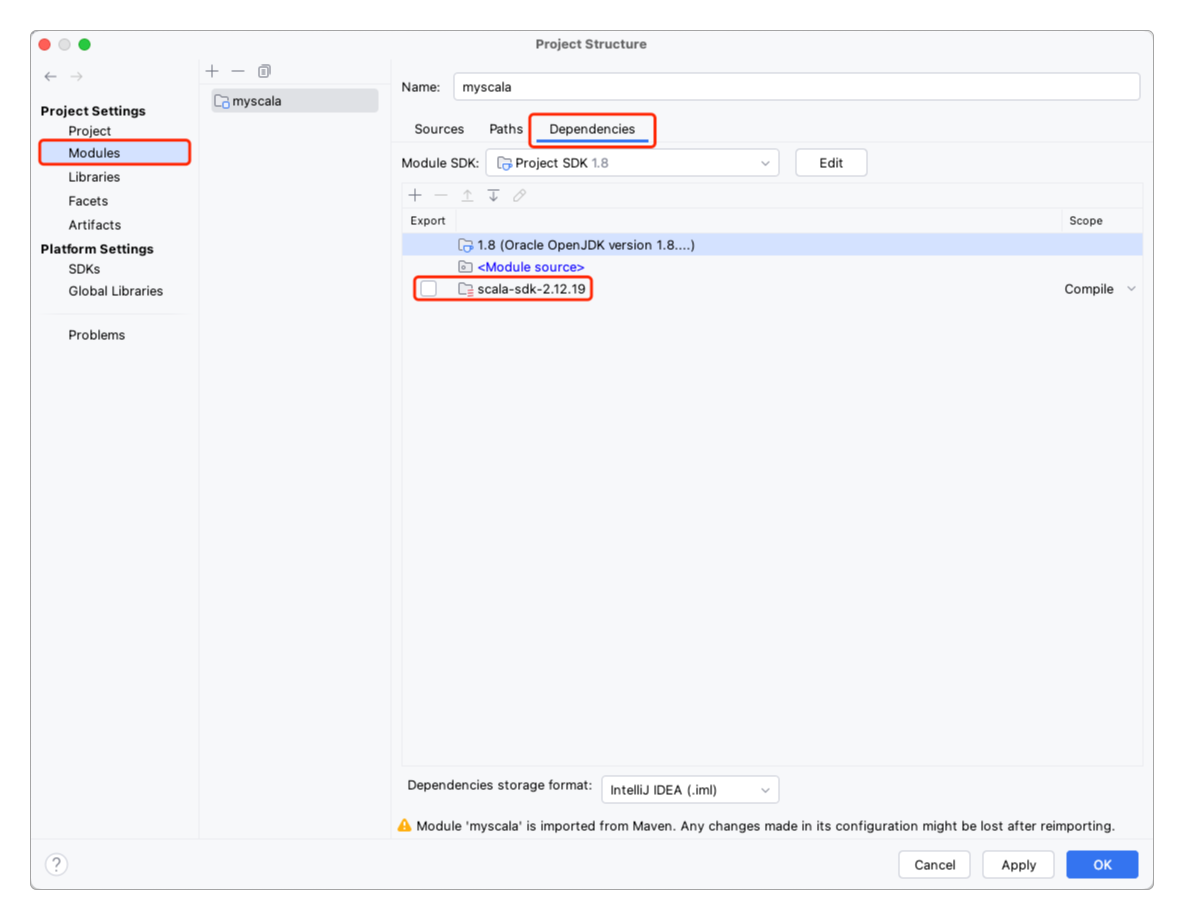Close the Project Structure window
This screenshot has height=920, width=1184.
[45, 45]
